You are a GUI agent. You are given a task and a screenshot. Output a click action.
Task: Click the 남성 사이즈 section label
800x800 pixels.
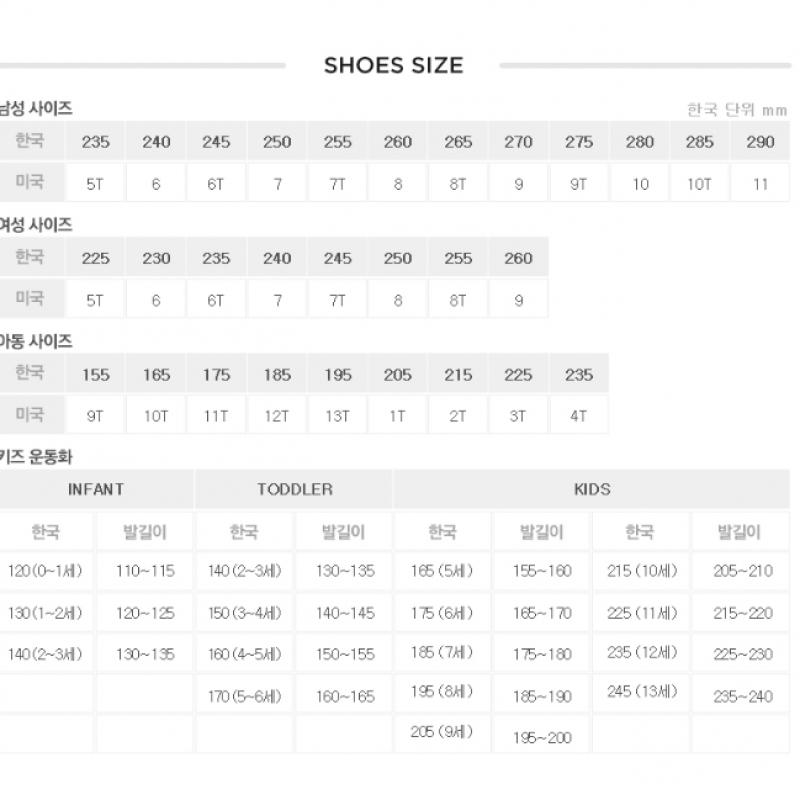[36, 109]
